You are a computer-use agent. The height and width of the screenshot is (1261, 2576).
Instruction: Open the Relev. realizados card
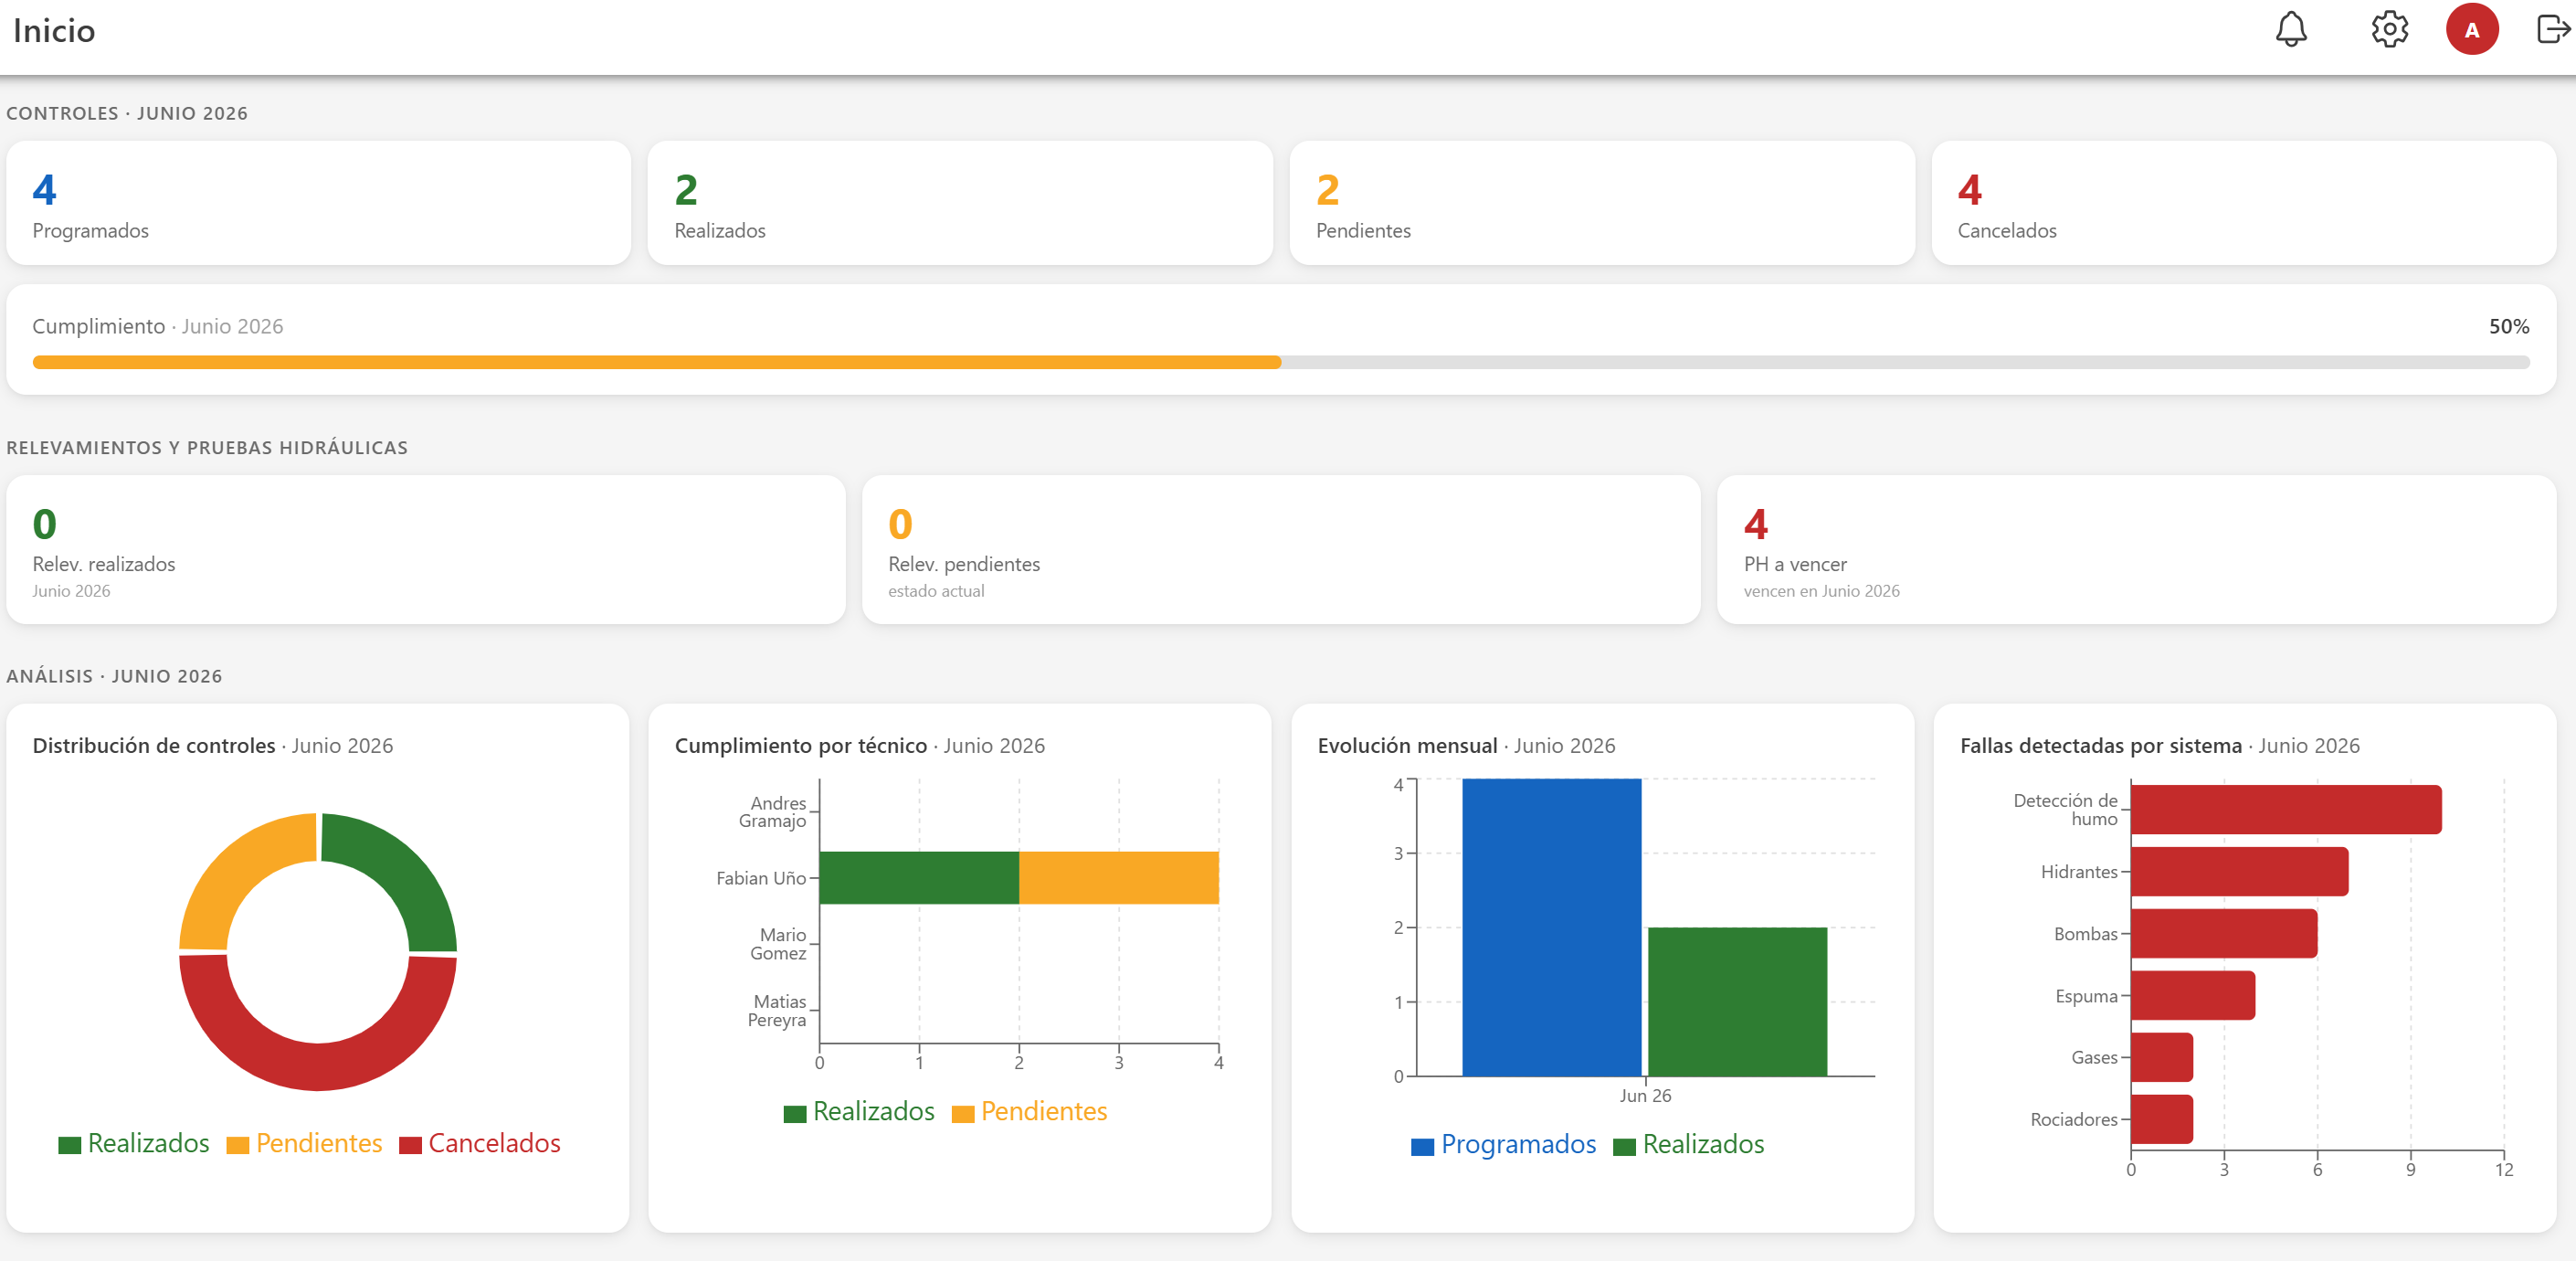pyautogui.click(x=426, y=549)
